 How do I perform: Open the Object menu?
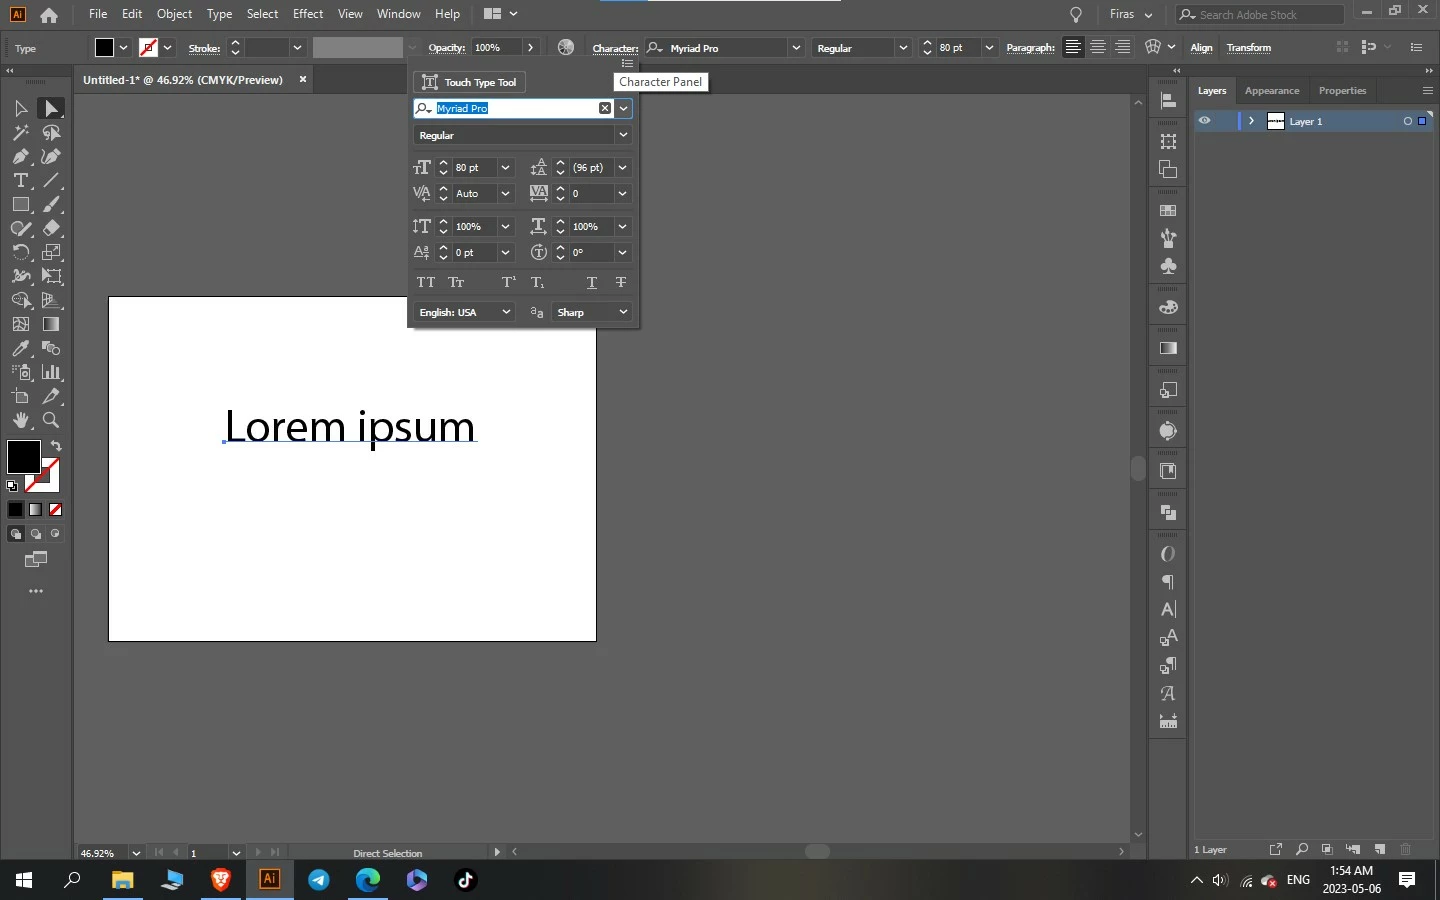[174, 14]
